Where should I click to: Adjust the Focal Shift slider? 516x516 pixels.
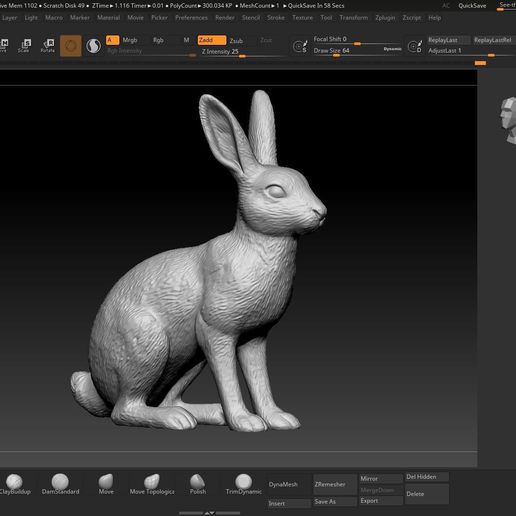point(357,40)
